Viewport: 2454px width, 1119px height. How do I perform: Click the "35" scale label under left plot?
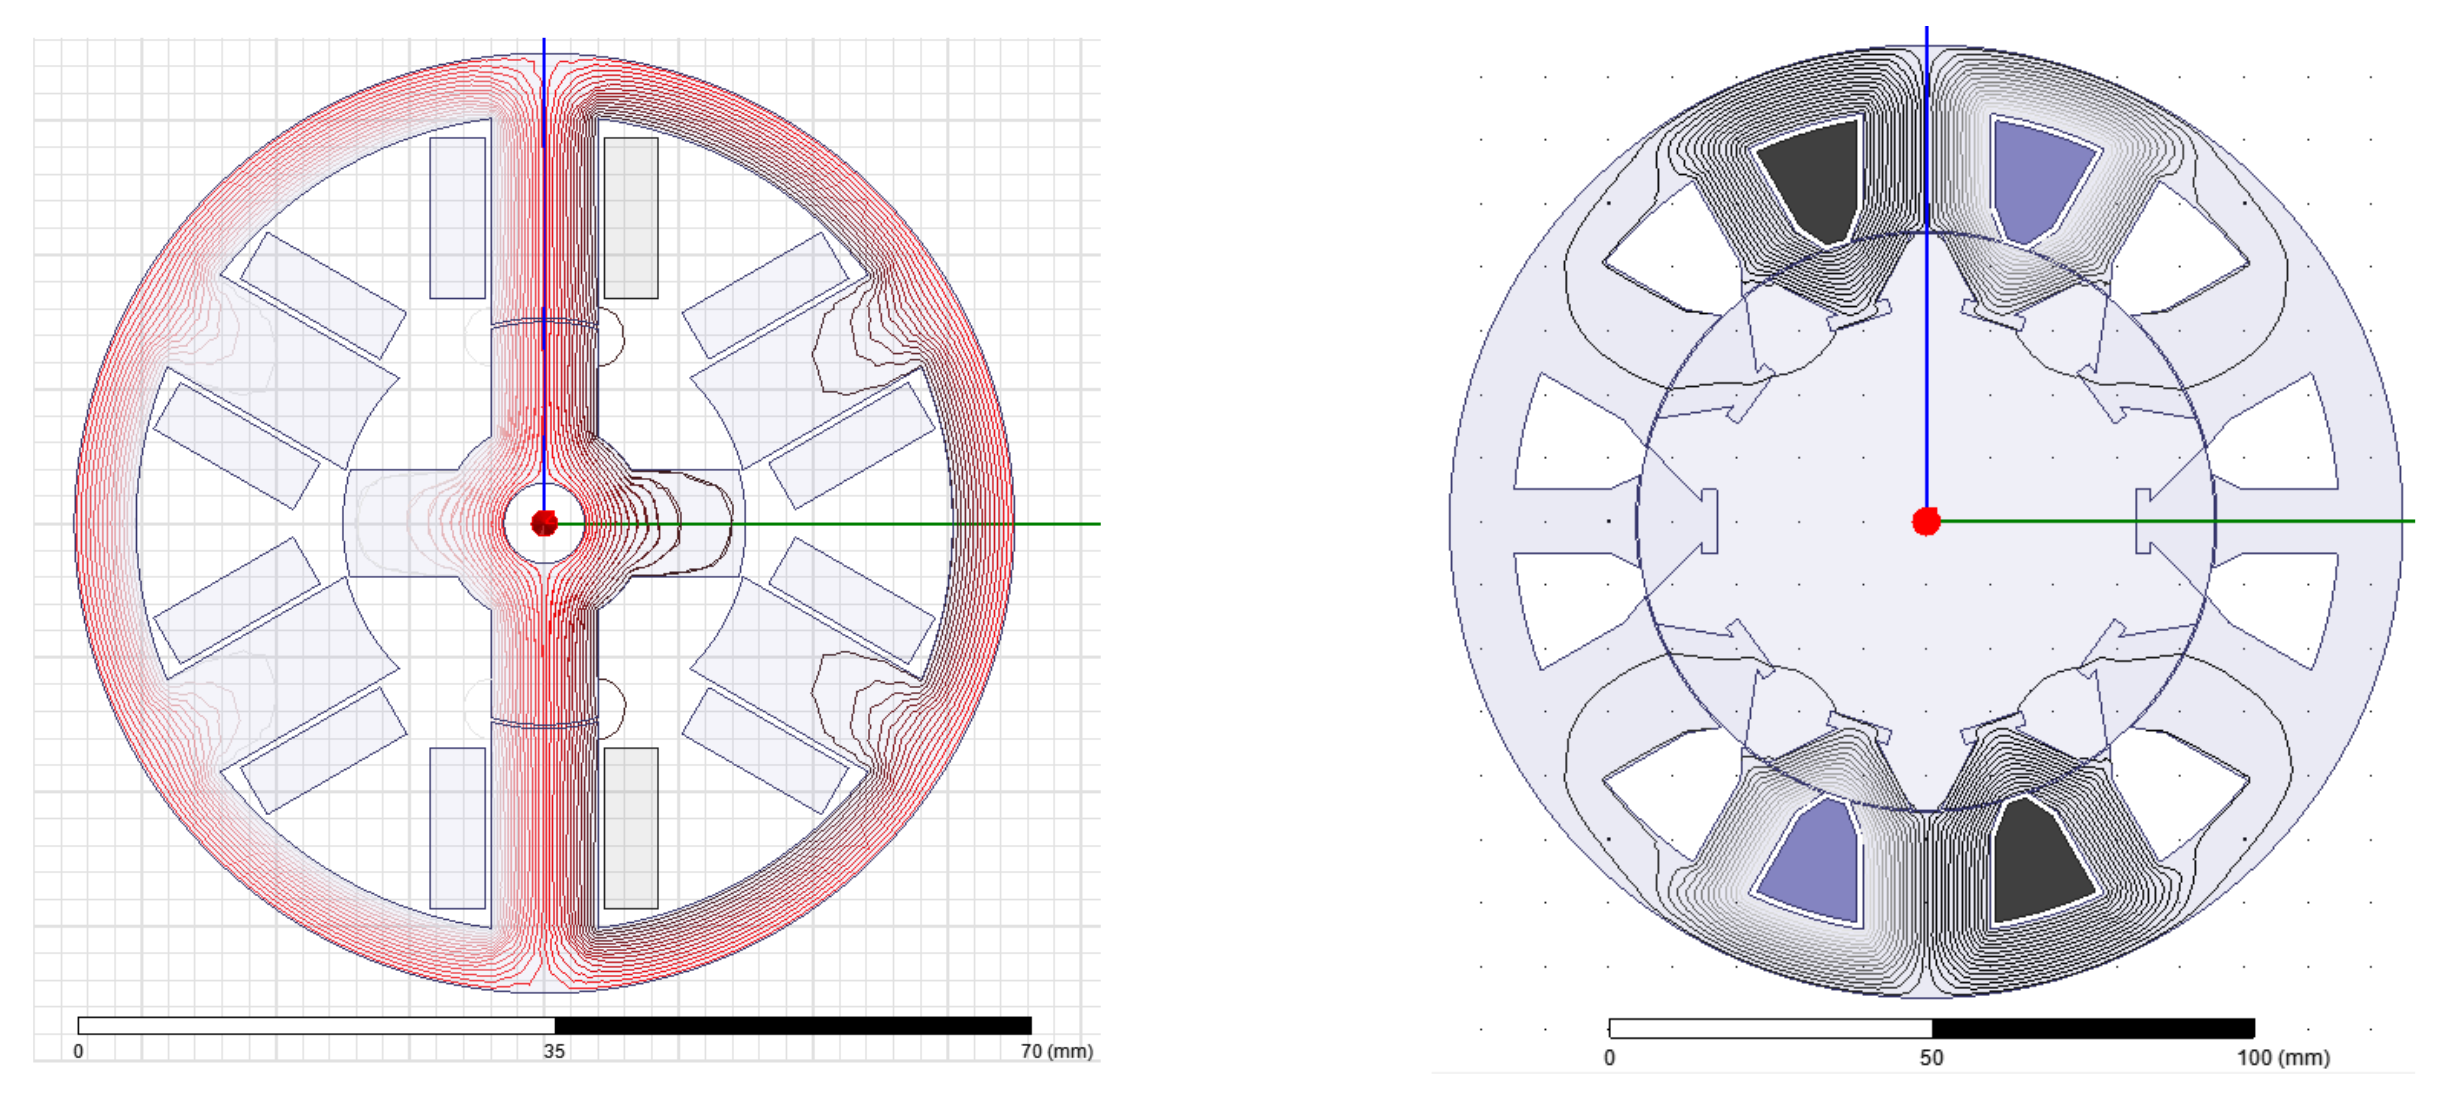pos(554,1051)
